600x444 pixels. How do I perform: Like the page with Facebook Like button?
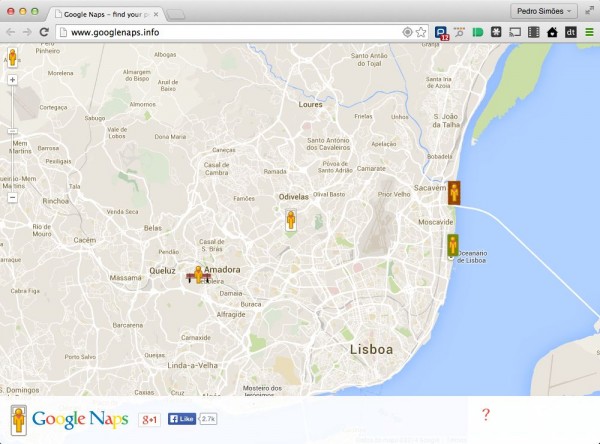pyautogui.click(x=182, y=419)
